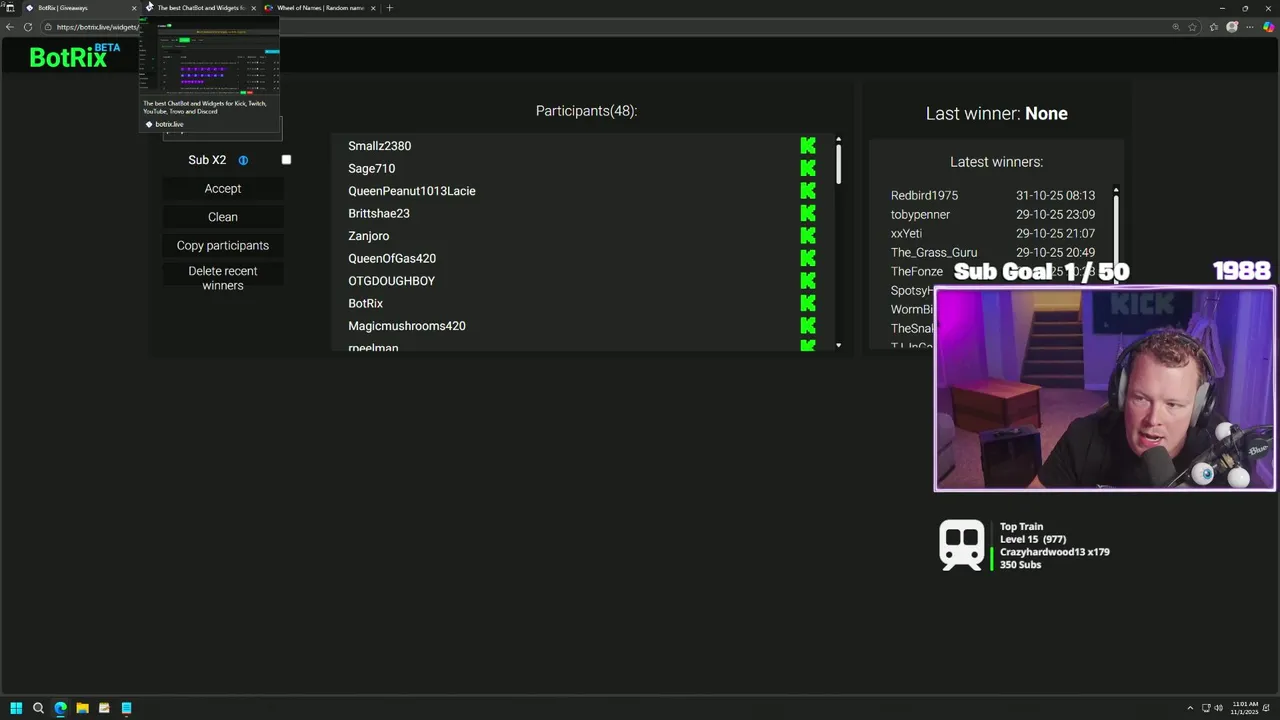Click the Clean button
Screen dimensions: 1280x720
pyautogui.click(x=223, y=217)
